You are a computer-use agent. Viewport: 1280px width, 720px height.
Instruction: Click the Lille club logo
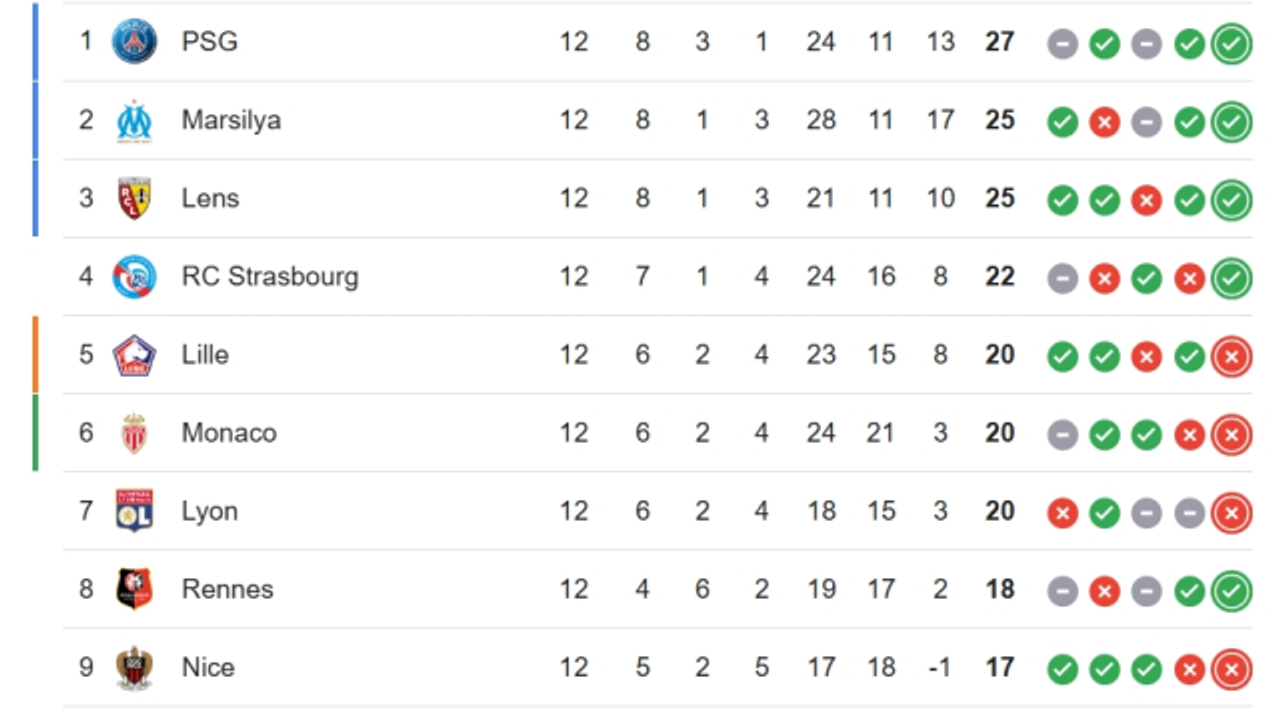[x=134, y=355]
